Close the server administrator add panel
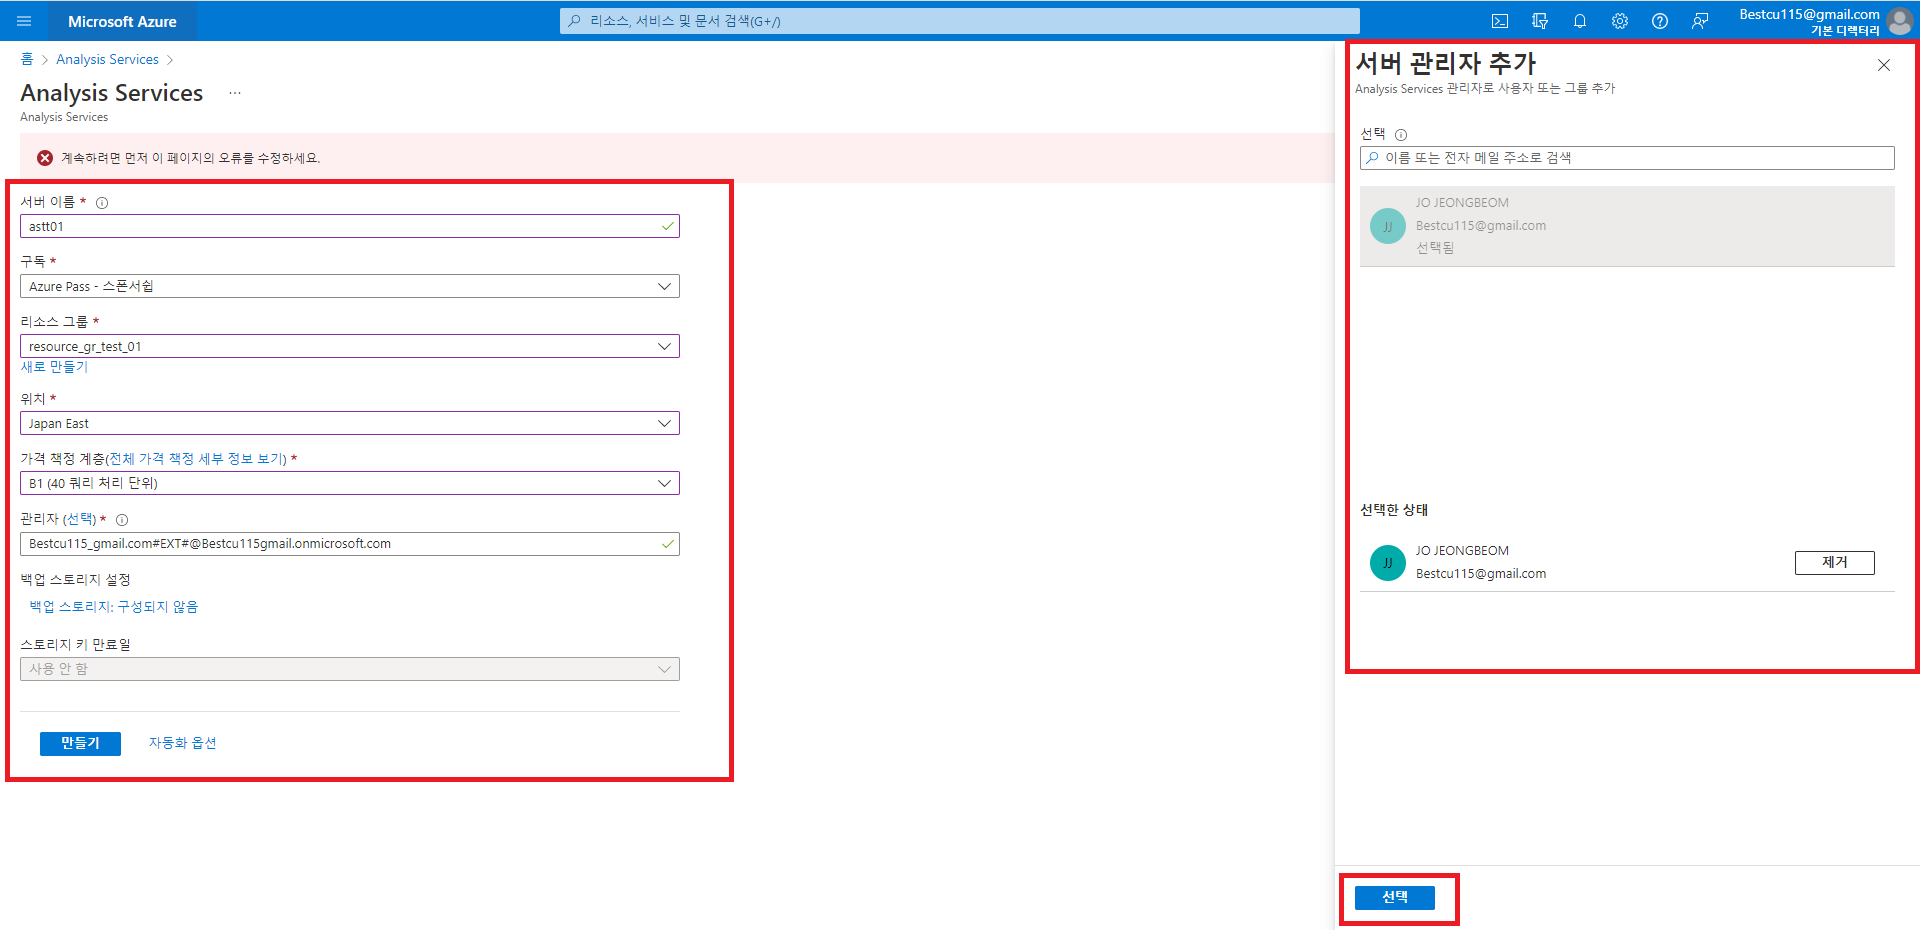The height and width of the screenshot is (930, 1920). coord(1884,65)
